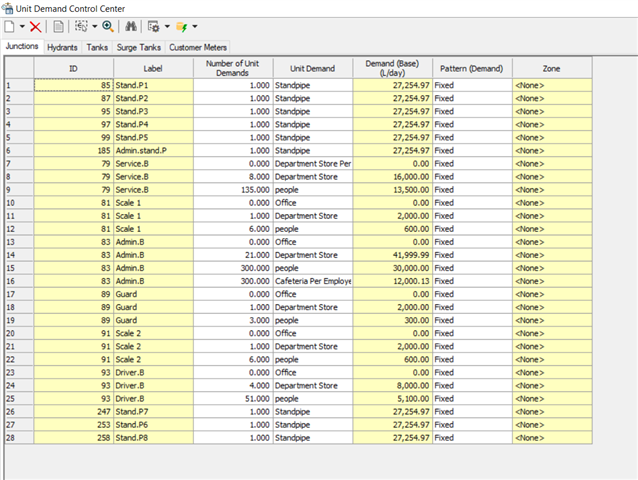Click the ID cell containing 85

(73, 85)
